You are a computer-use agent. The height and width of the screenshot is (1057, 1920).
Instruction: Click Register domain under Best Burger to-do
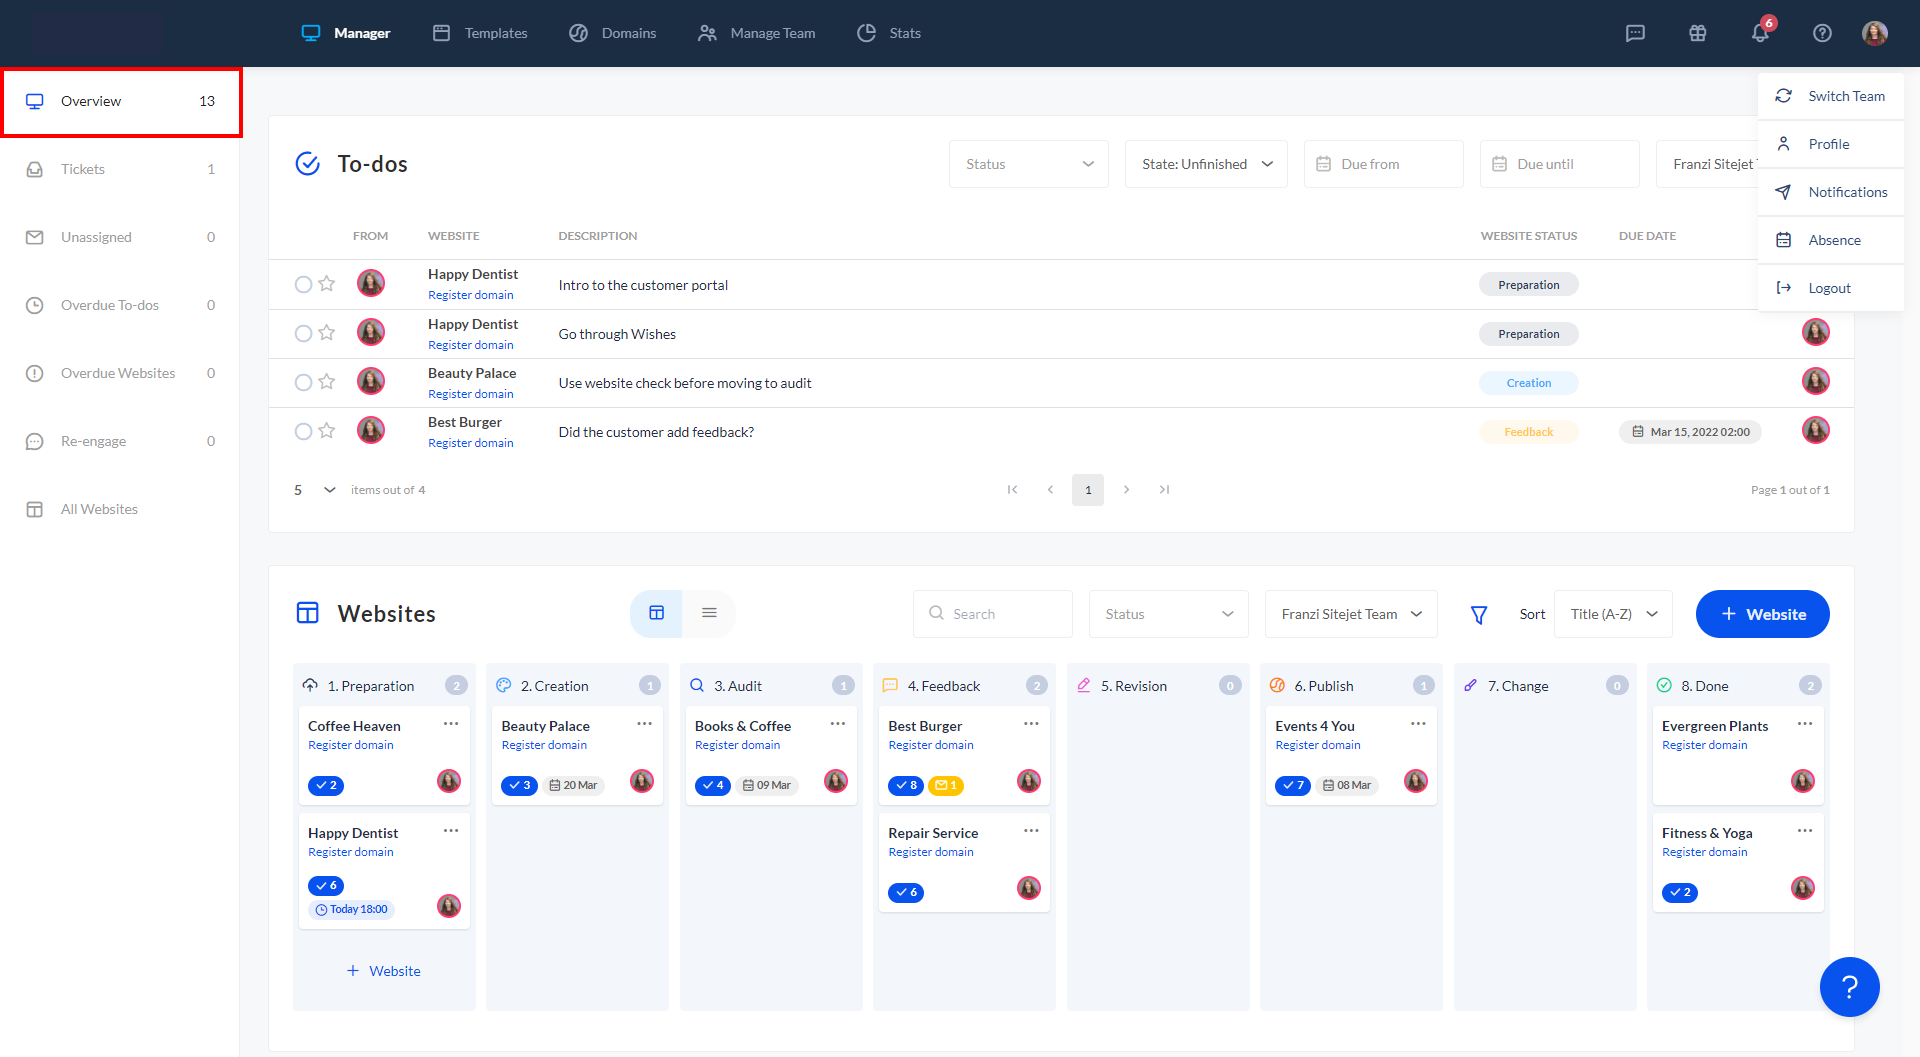tap(470, 443)
